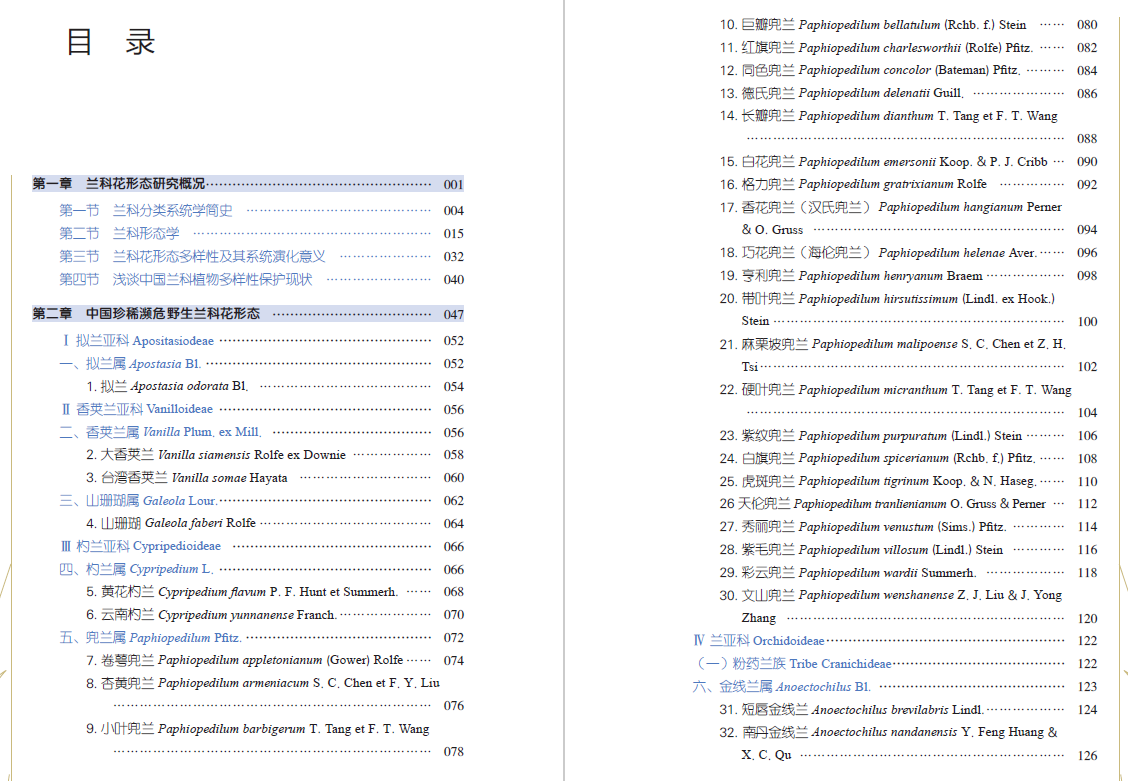Select 9. 小叶兜兰 Paphiopedilum barbigerum entry
This screenshot has width=1128, height=781.
[x=275, y=740]
